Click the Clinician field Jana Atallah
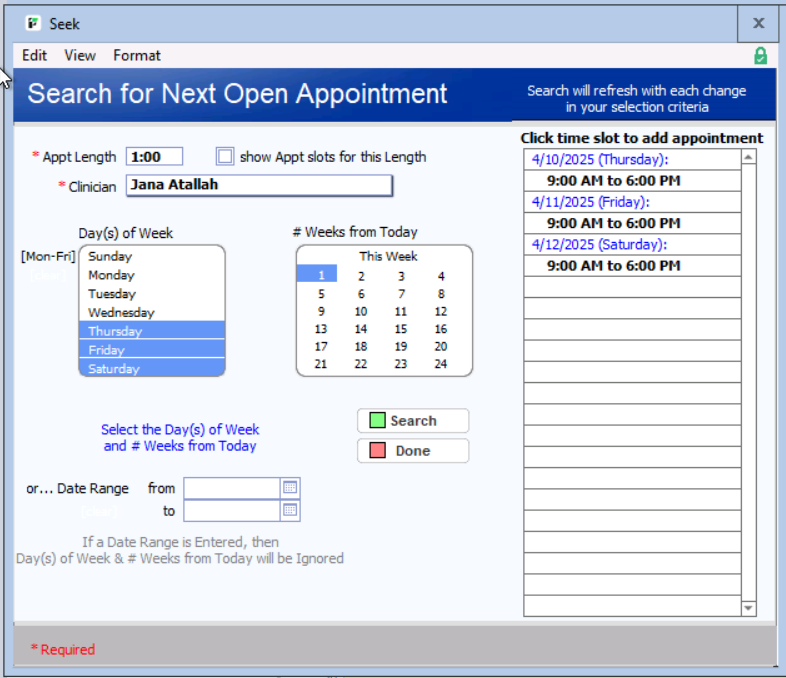This screenshot has height=678, width=786. pos(259,185)
